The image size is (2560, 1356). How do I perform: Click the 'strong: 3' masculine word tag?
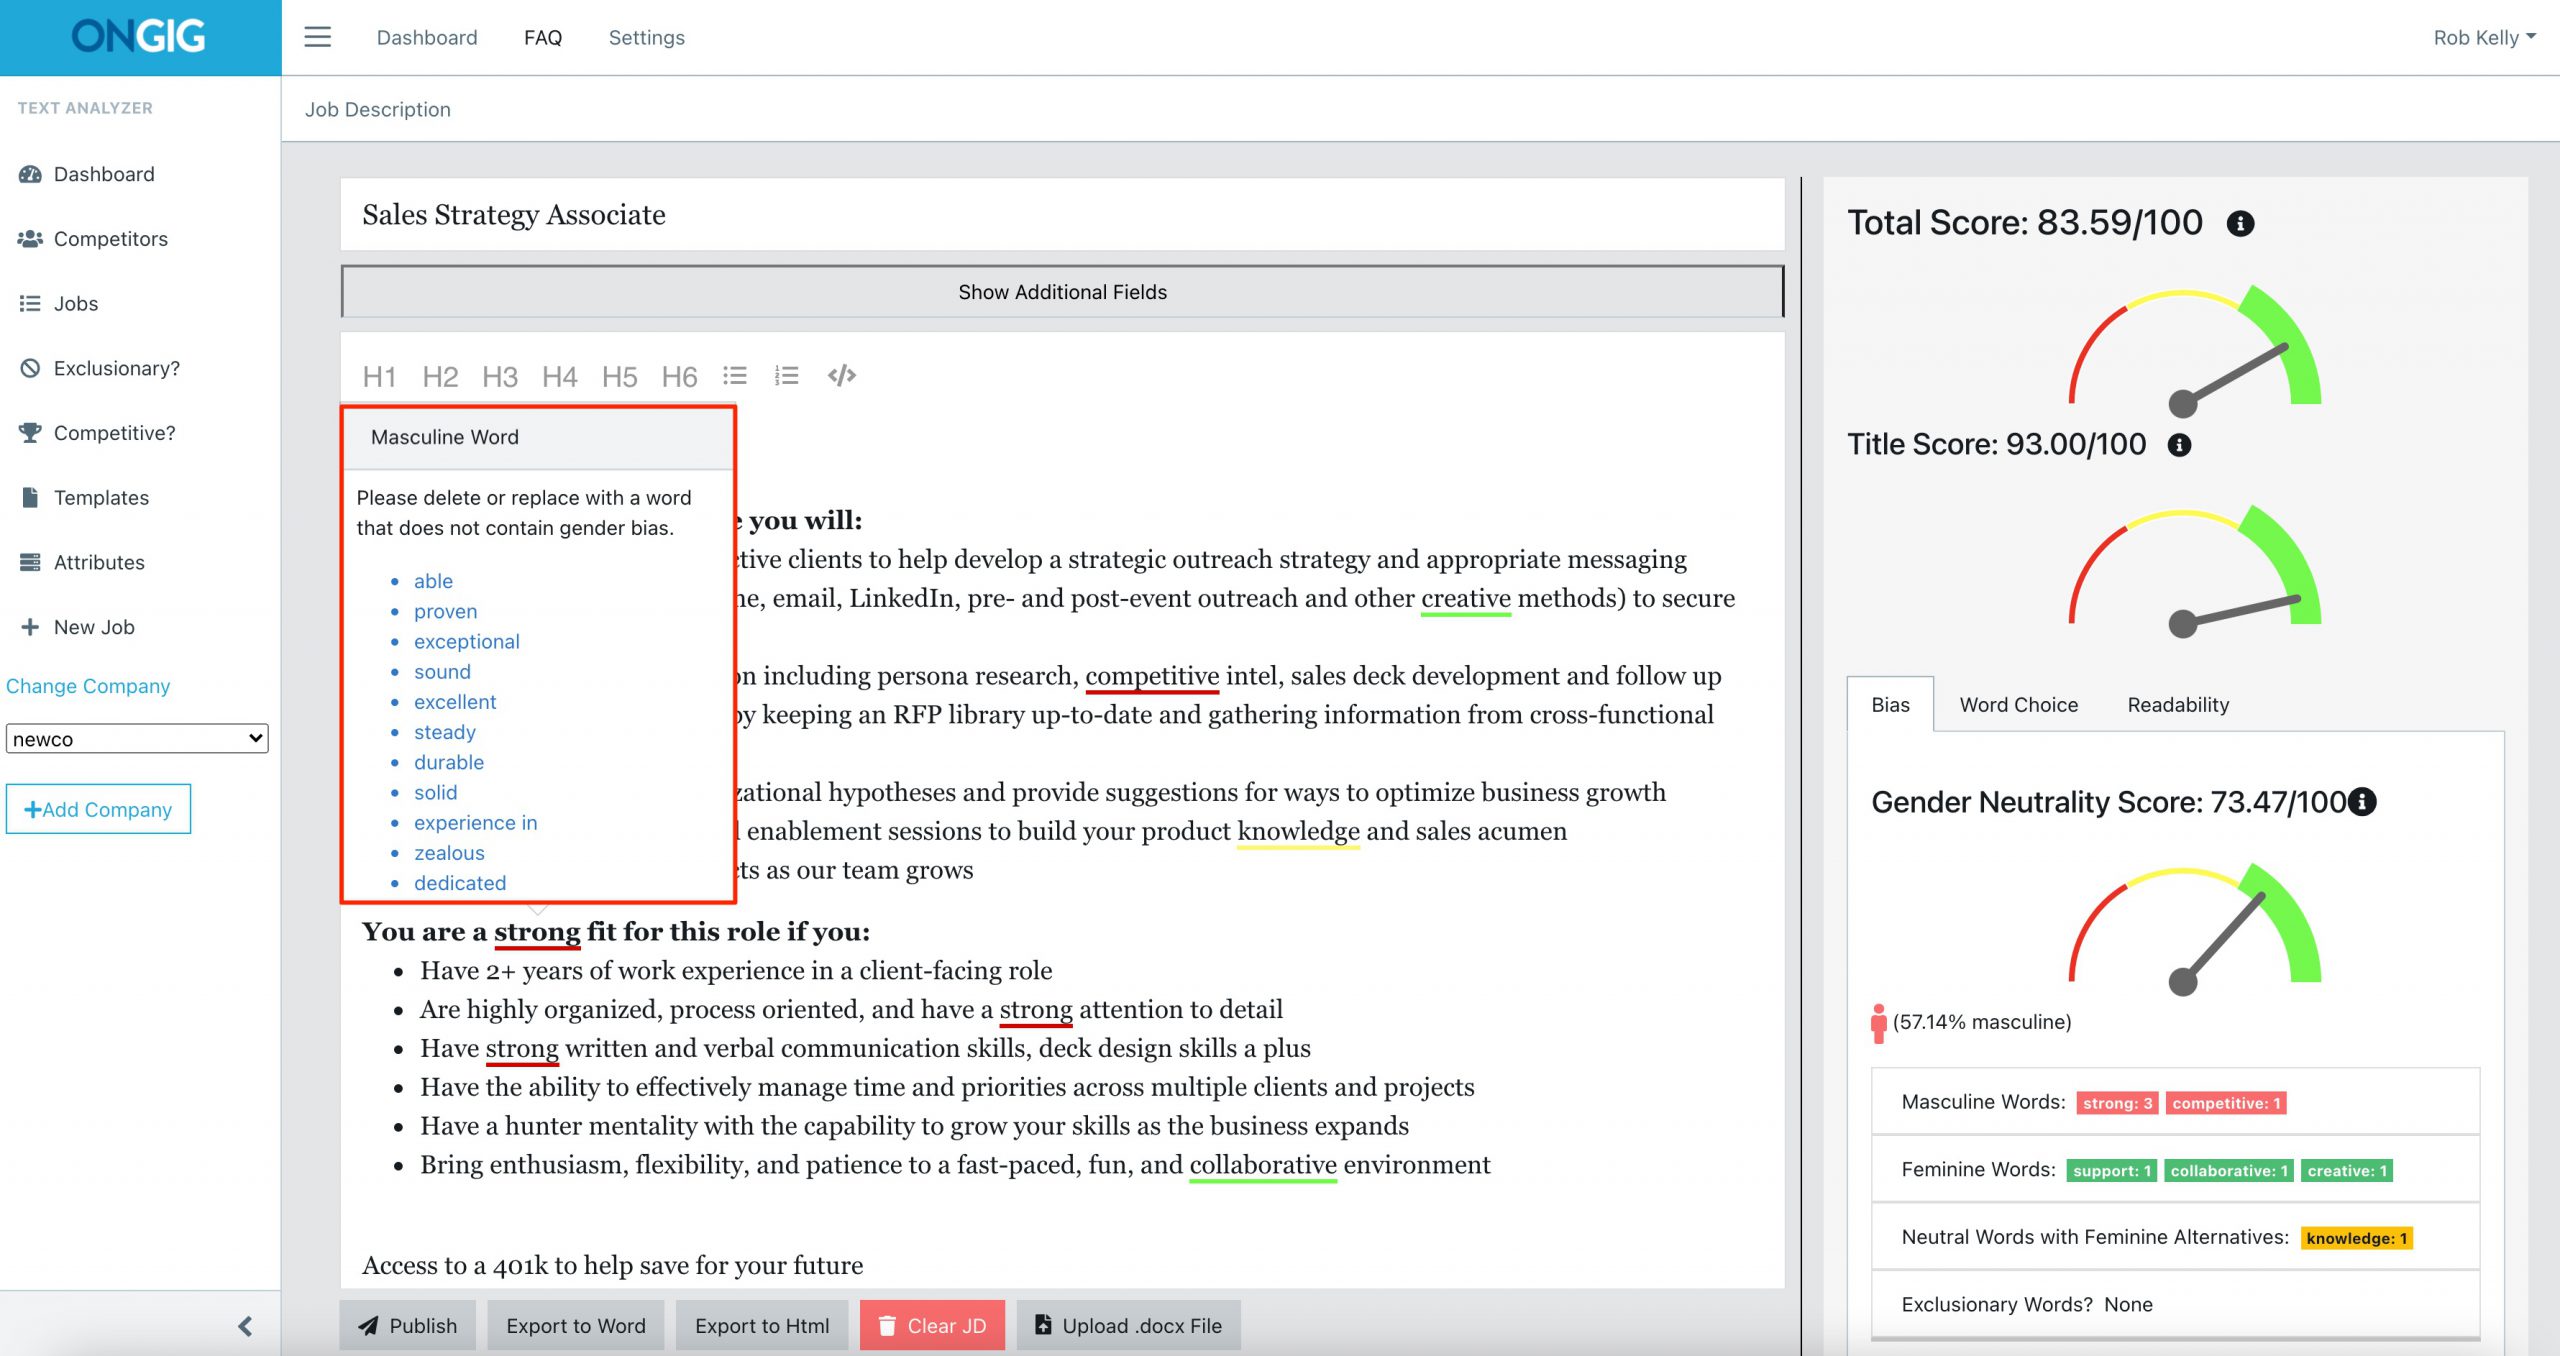2116,1103
